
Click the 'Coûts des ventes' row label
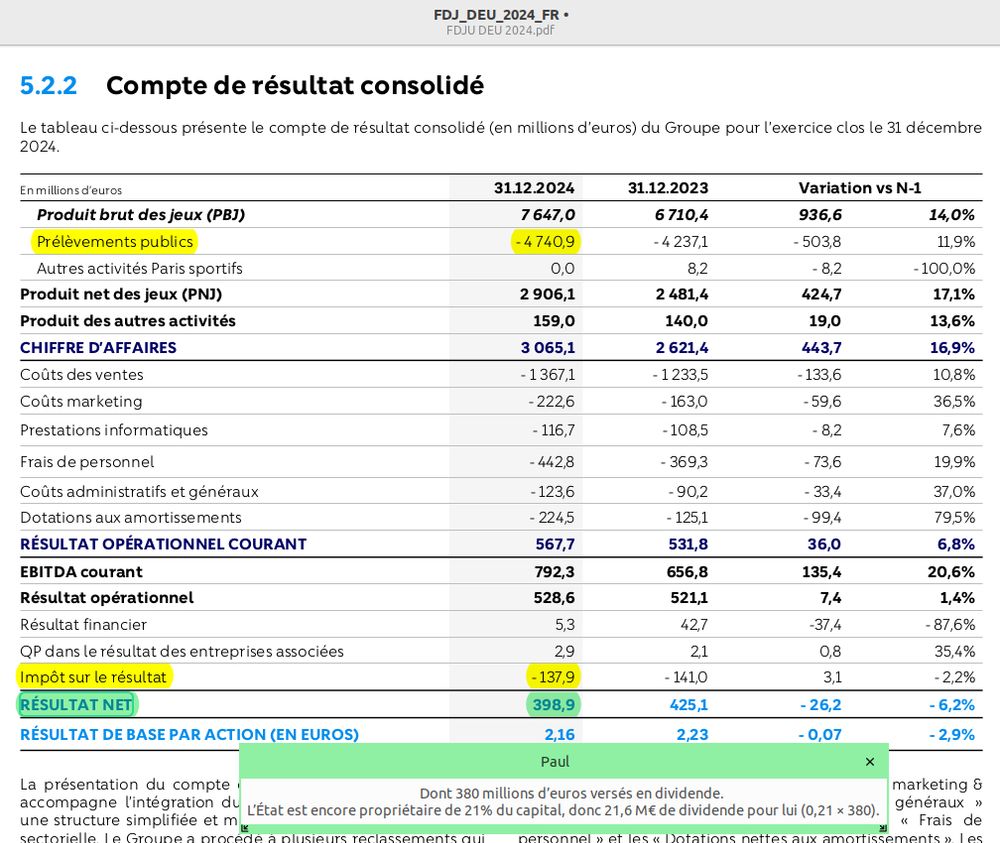82,374
